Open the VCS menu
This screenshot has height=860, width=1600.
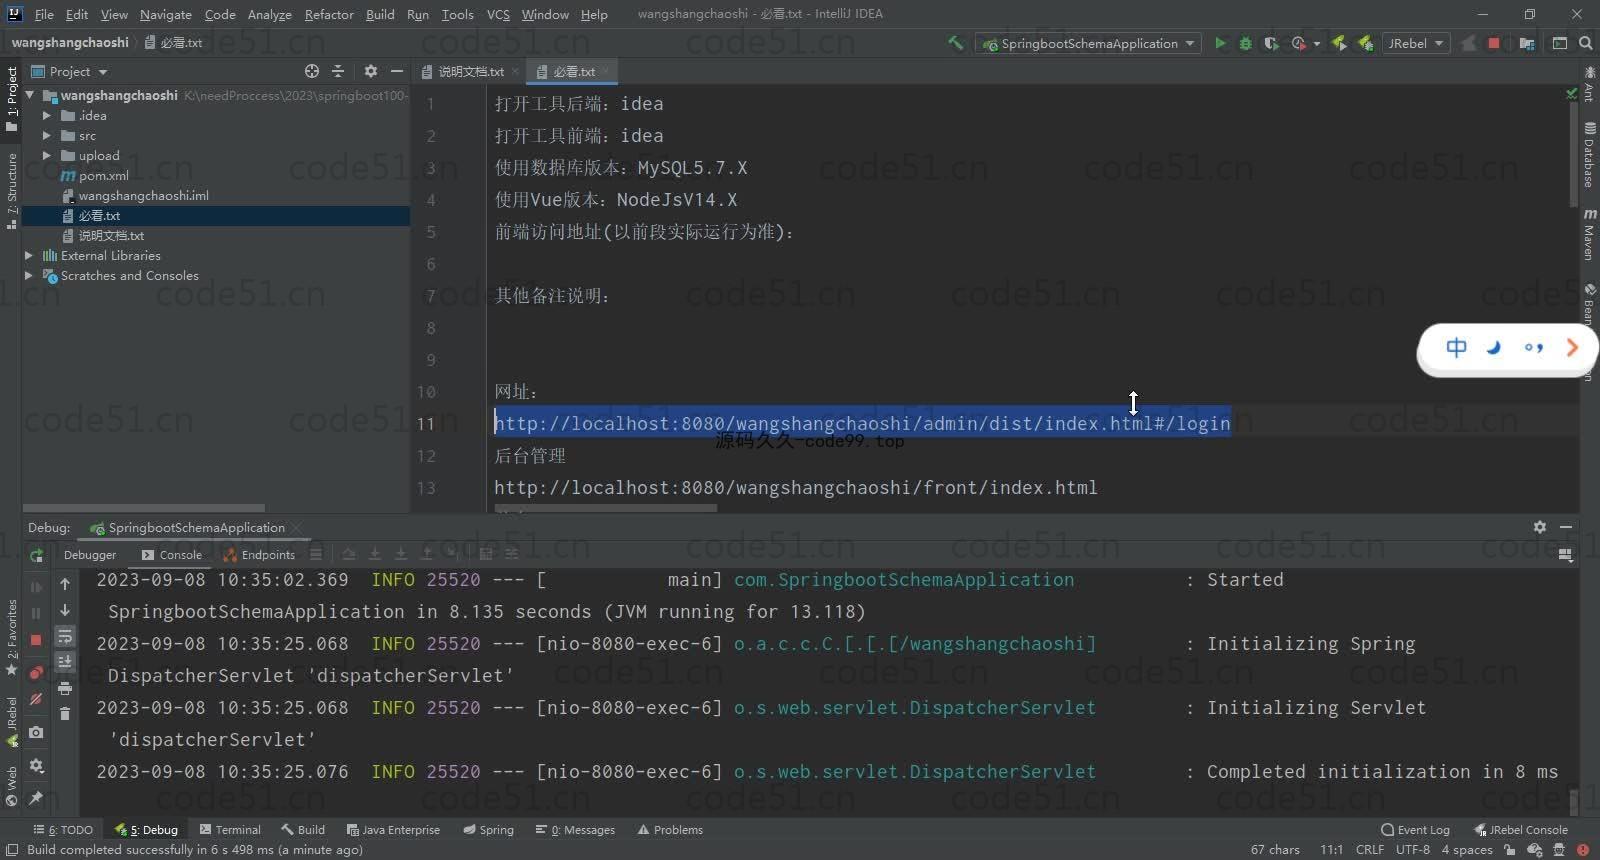(x=498, y=14)
